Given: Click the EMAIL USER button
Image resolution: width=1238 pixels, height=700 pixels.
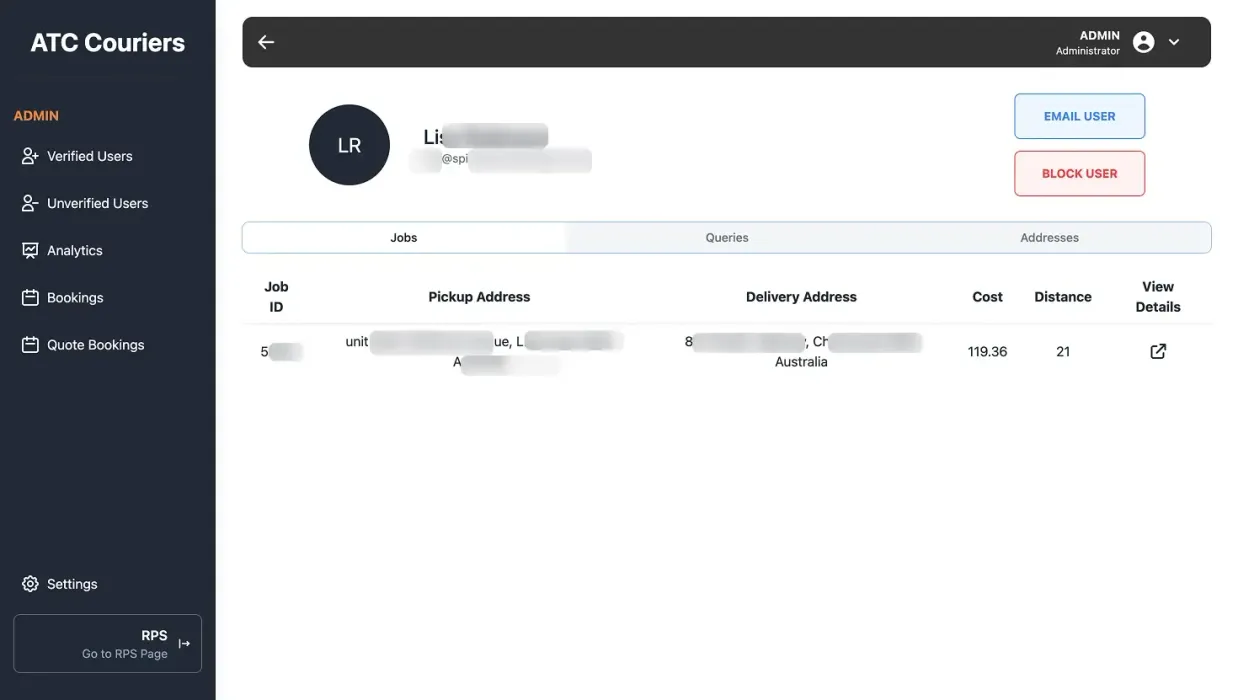Looking at the screenshot, I should point(1079,116).
